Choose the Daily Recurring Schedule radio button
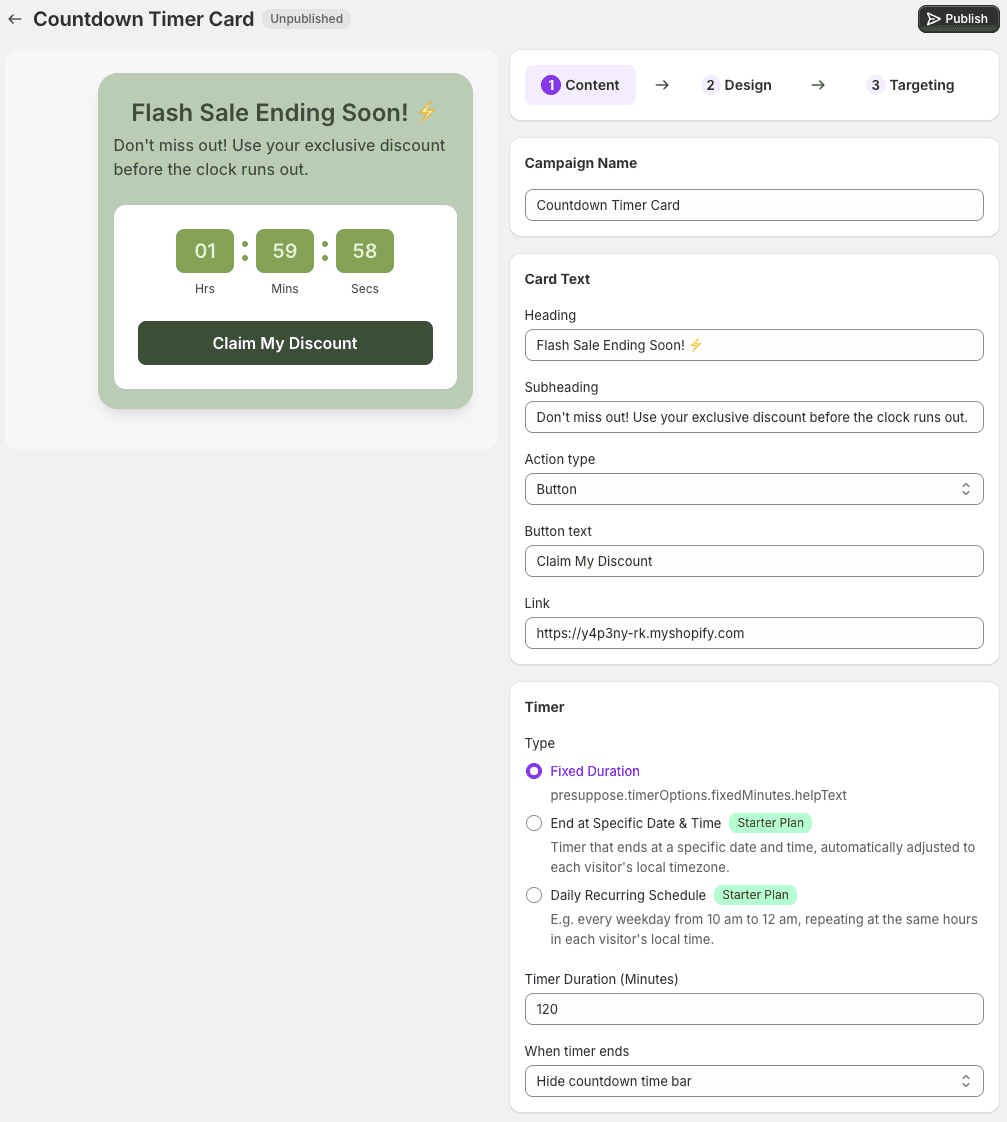Screen dimensions: 1007x1122 (534, 895)
